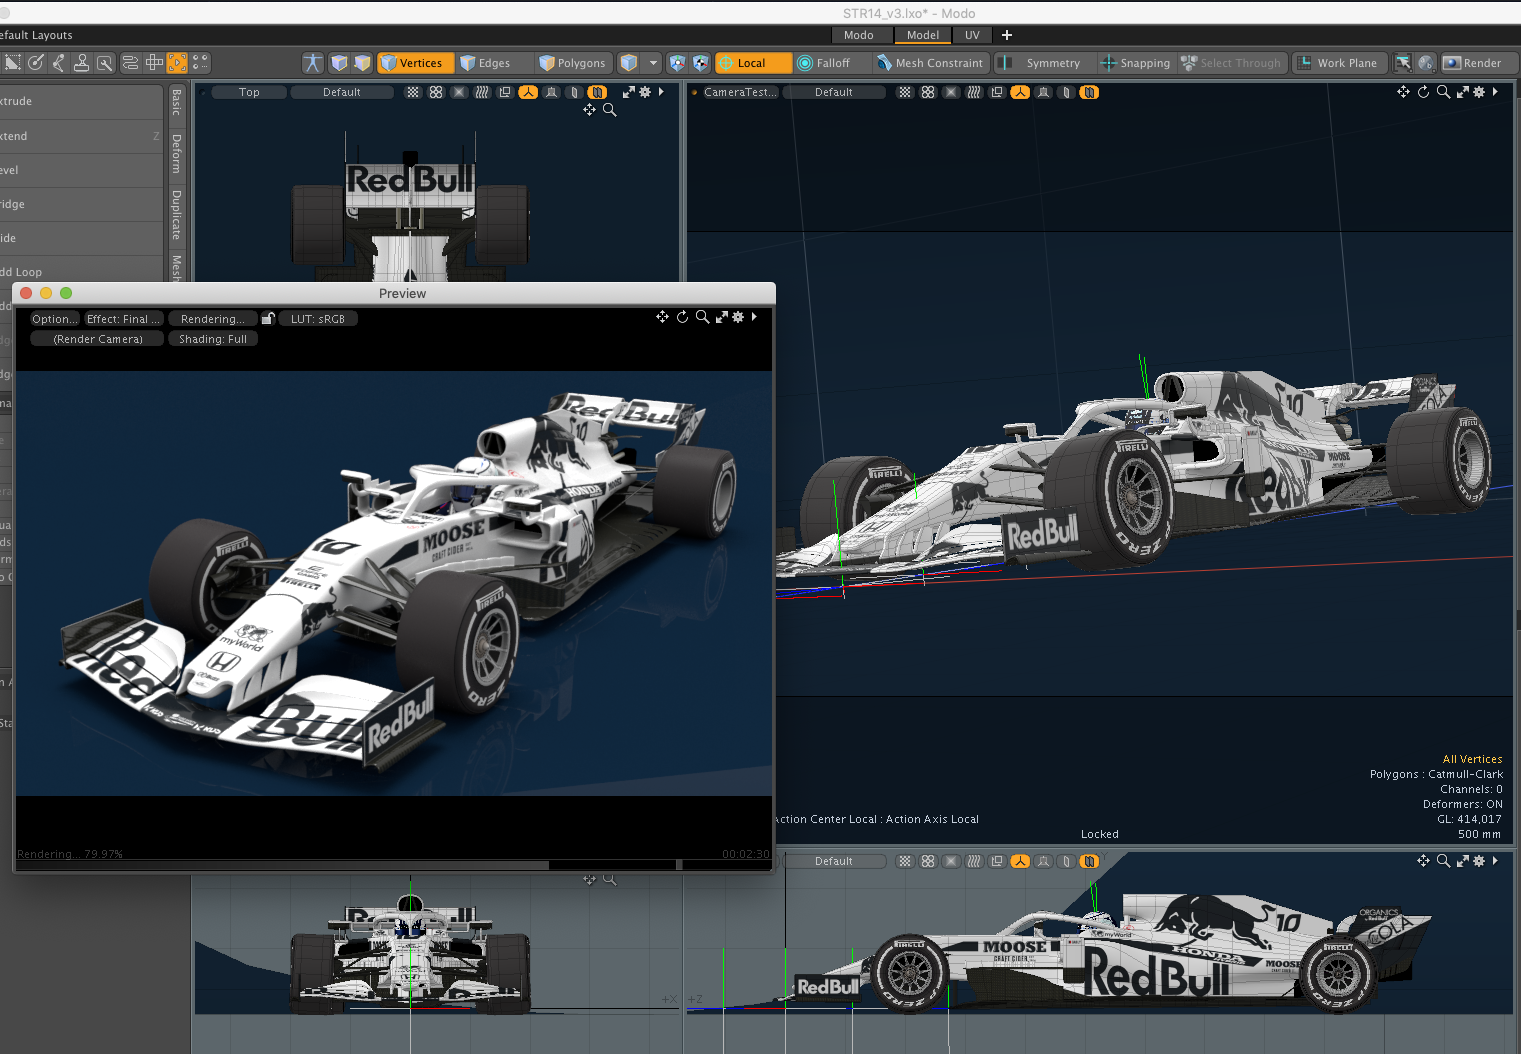
Task: Open Default shading dropdown in camera viewport
Action: 834,92
